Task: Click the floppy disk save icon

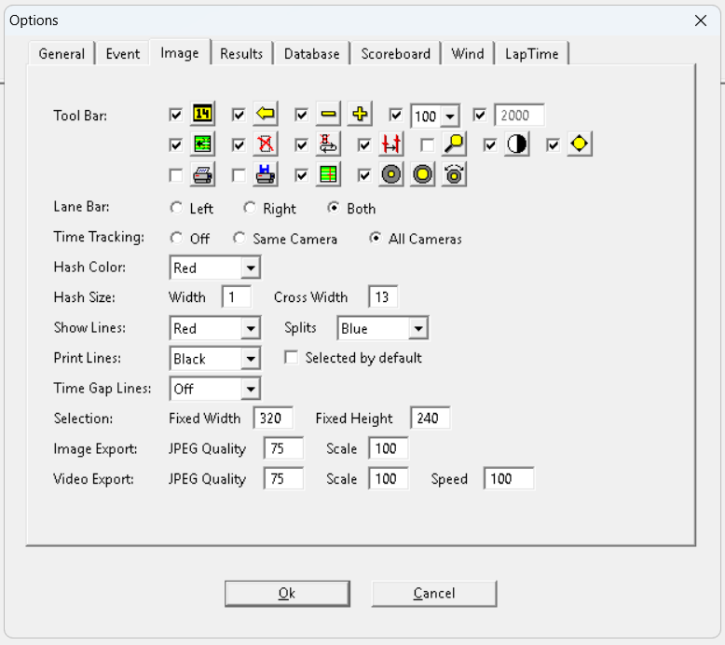Action: (x=265, y=175)
